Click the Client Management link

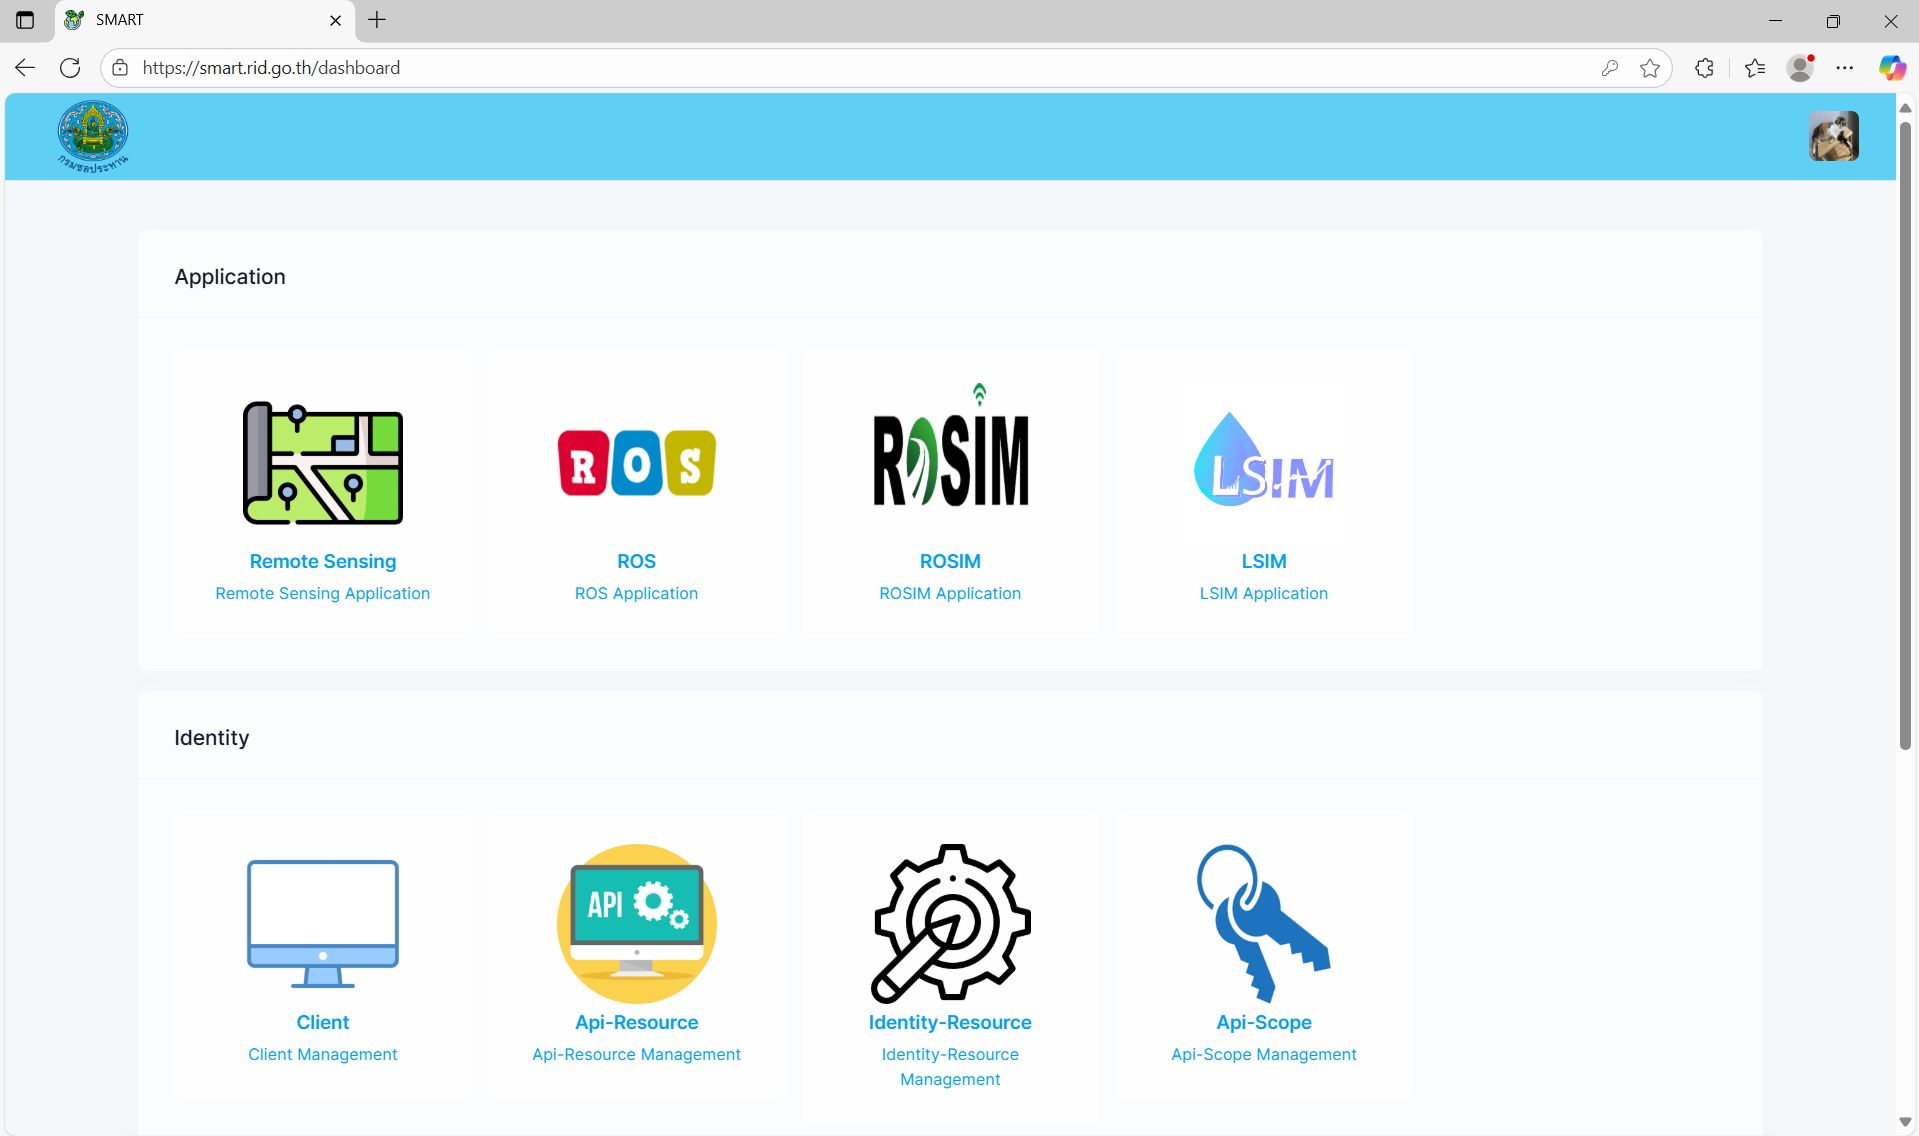(322, 1054)
